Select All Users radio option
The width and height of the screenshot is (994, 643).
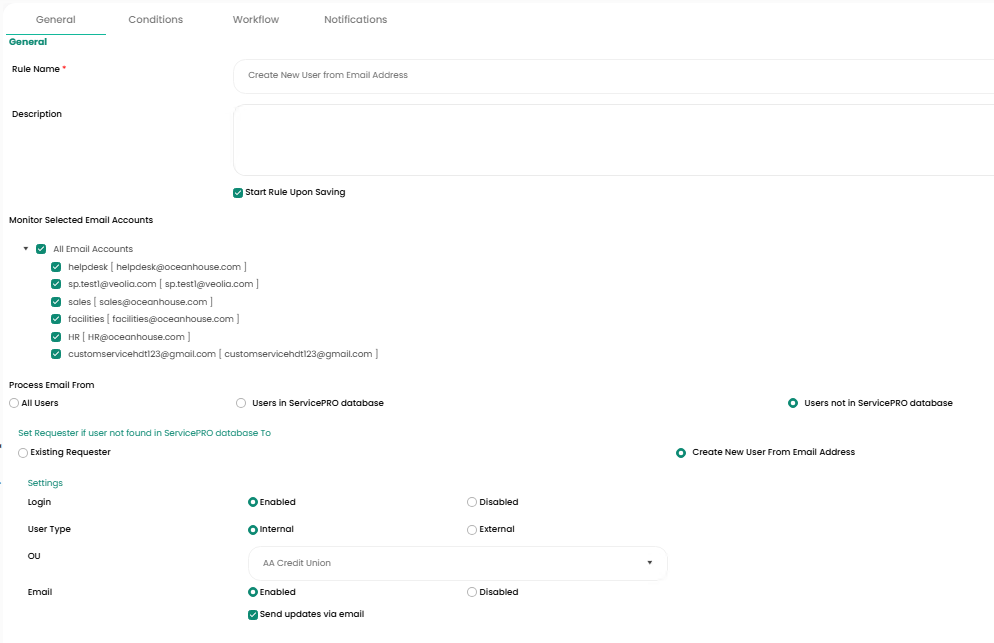[x=14, y=403]
